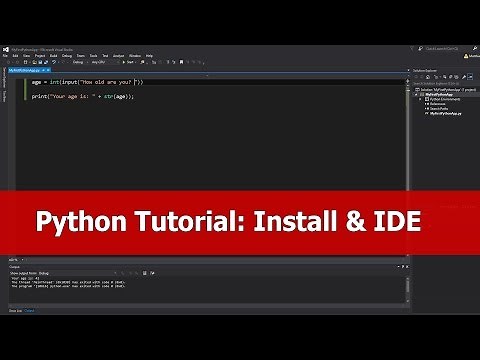Viewport: 480px width, 360px height.
Task: Click the Show All Files icon
Action: point(456,77)
